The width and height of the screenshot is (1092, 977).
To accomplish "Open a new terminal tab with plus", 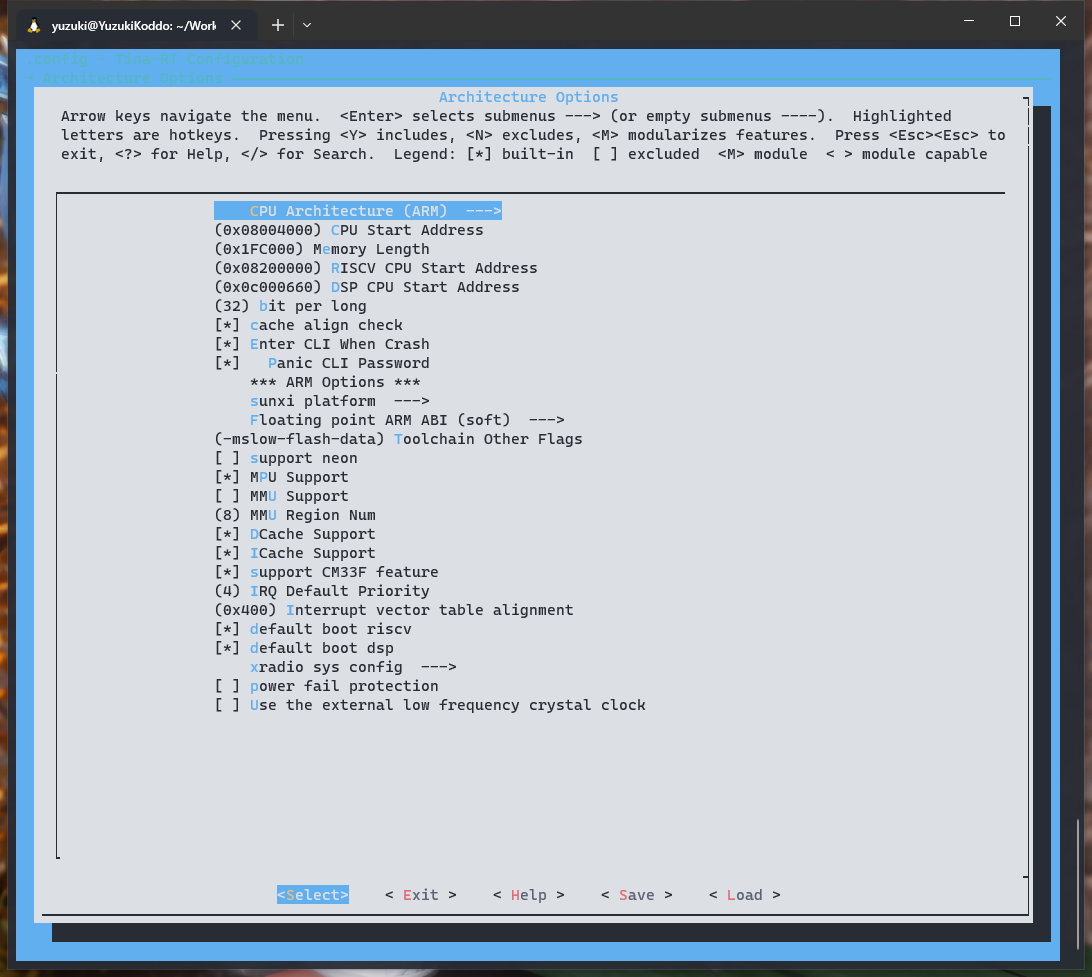I will click(x=278, y=25).
